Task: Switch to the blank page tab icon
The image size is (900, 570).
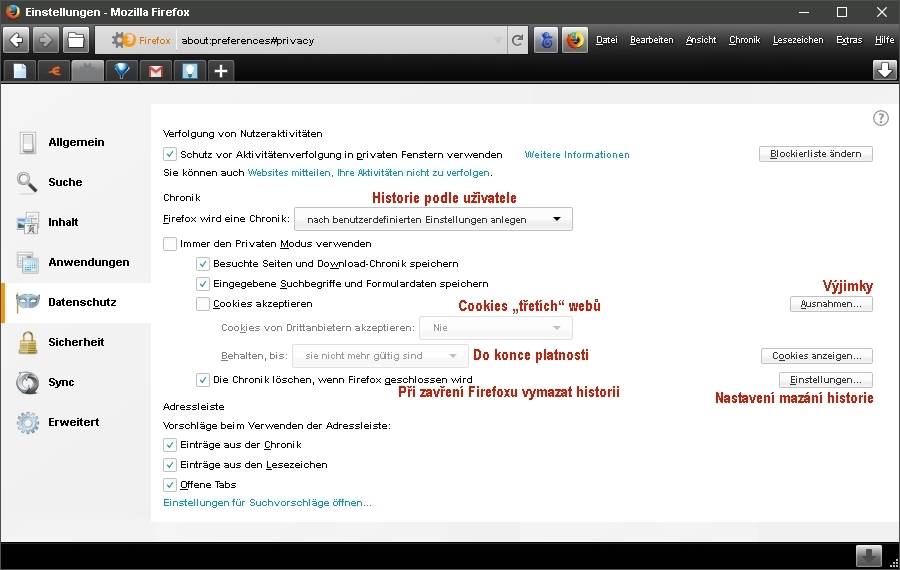Action: coord(20,71)
